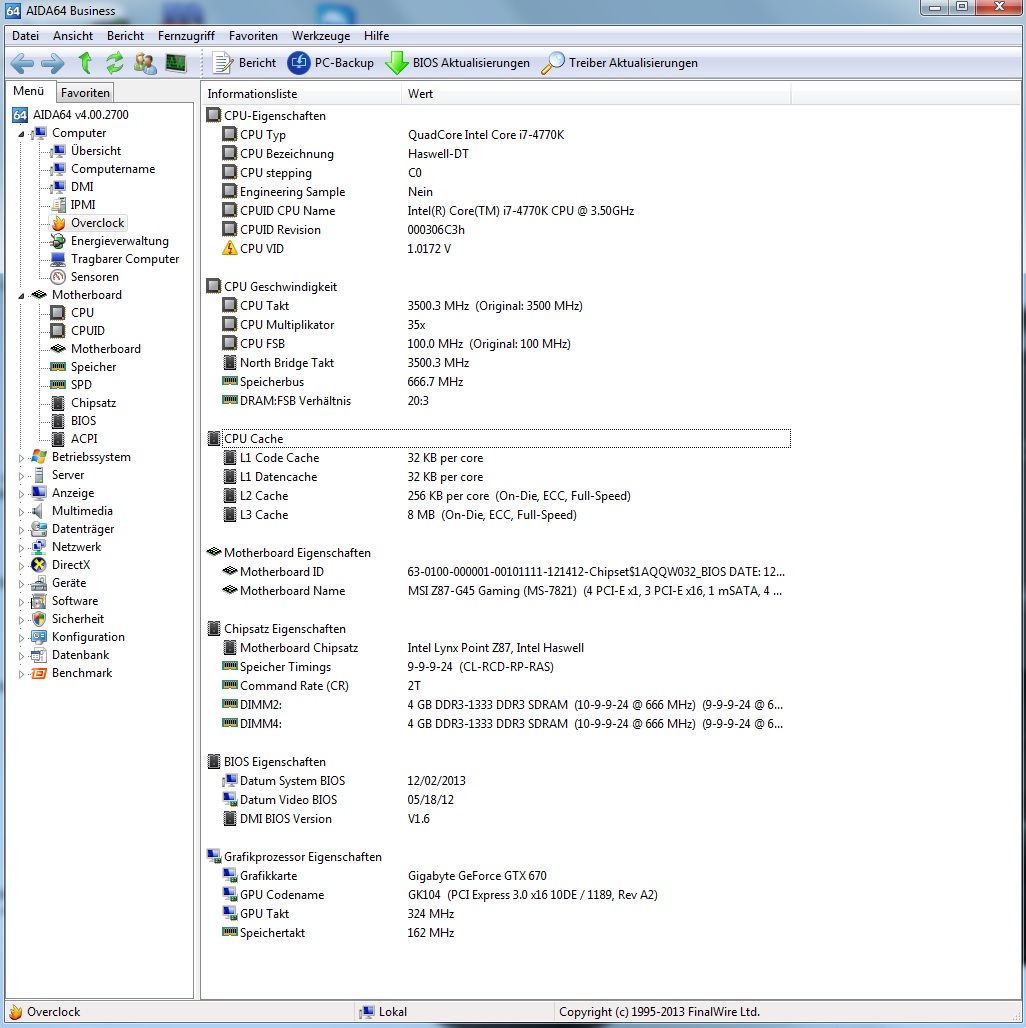
Task: Select the SPD tree item
Action: point(81,385)
